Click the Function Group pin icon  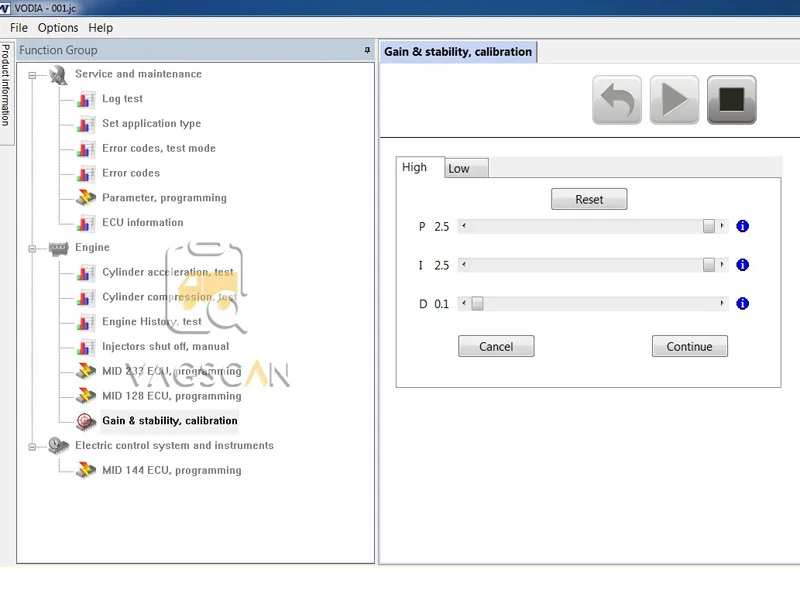367,50
